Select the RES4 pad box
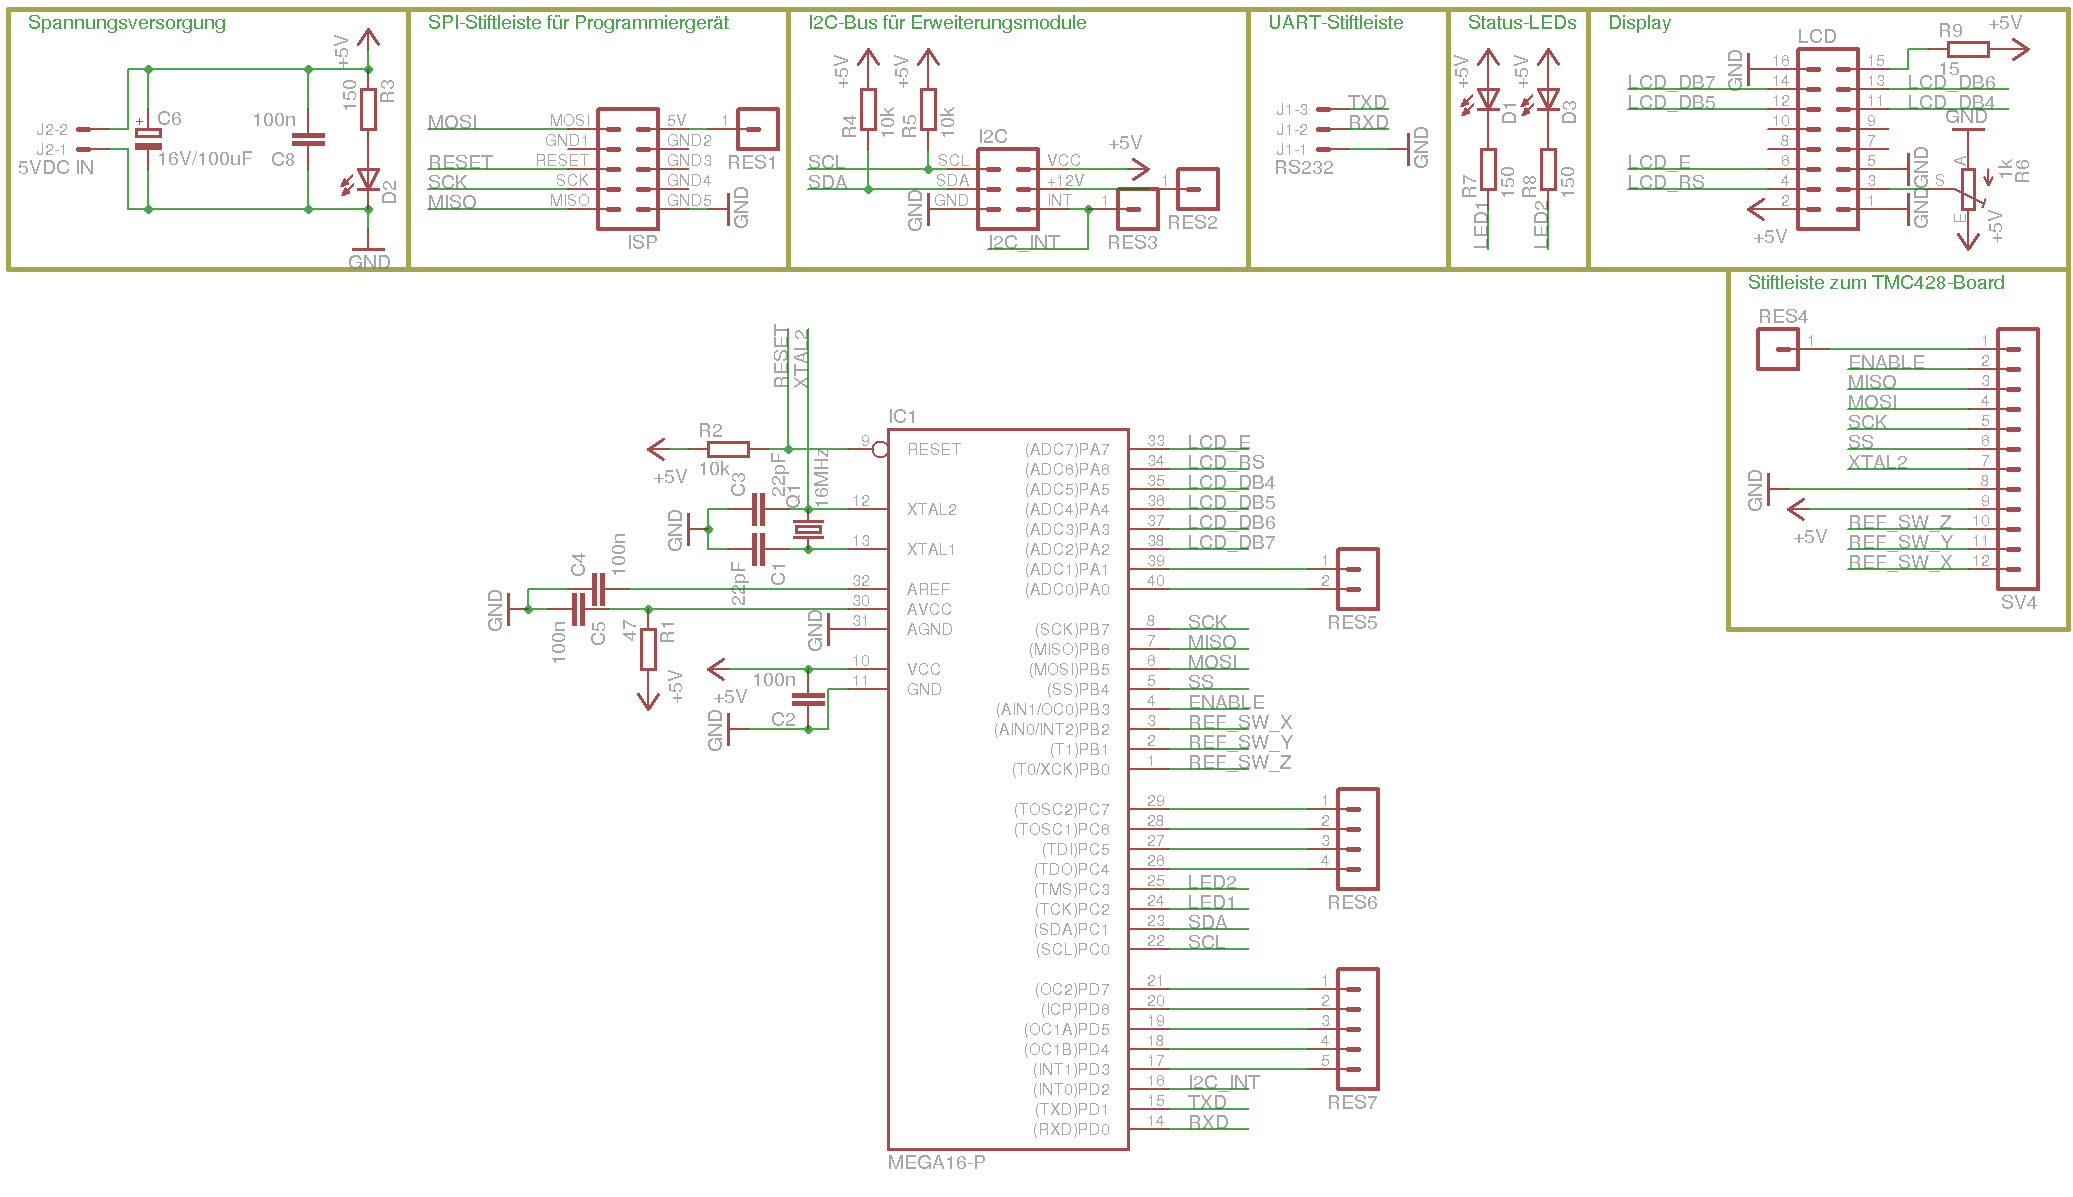Image resolution: width=2073 pixels, height=1197 pixels. [x=1777, y=349]
